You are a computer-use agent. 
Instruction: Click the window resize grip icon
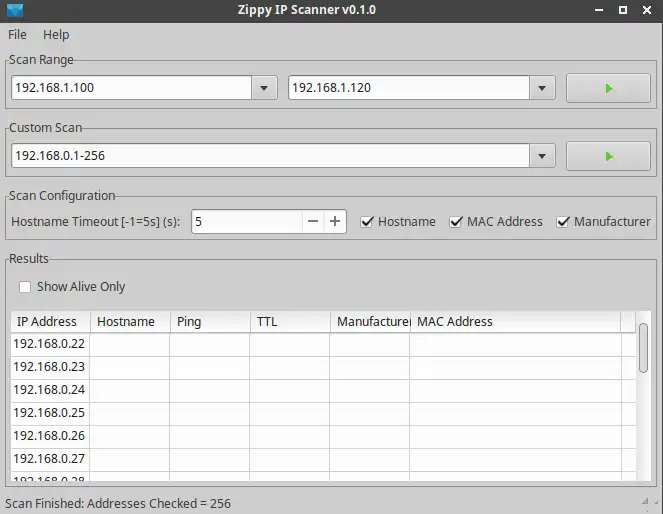click(x=651, y=502)
